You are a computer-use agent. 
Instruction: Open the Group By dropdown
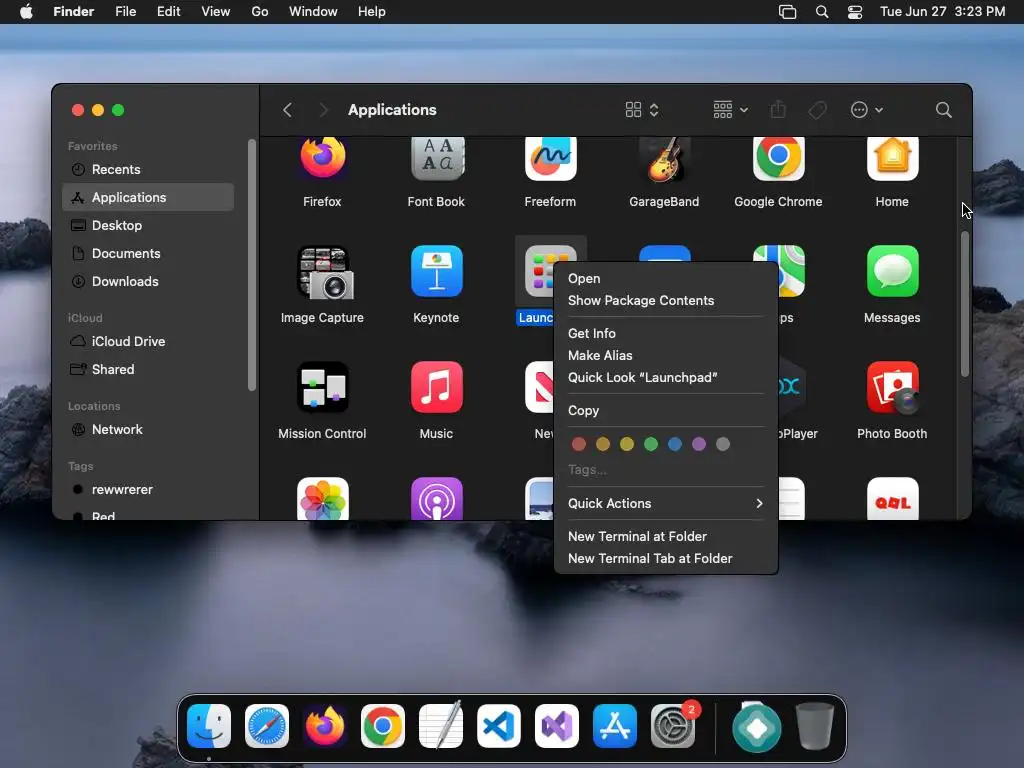point(730,110)
